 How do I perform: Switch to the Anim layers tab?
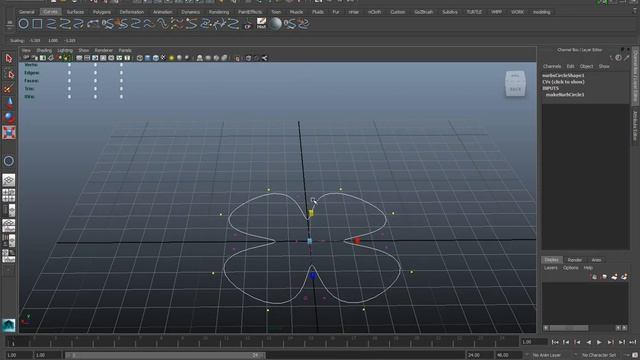(596, 260)
